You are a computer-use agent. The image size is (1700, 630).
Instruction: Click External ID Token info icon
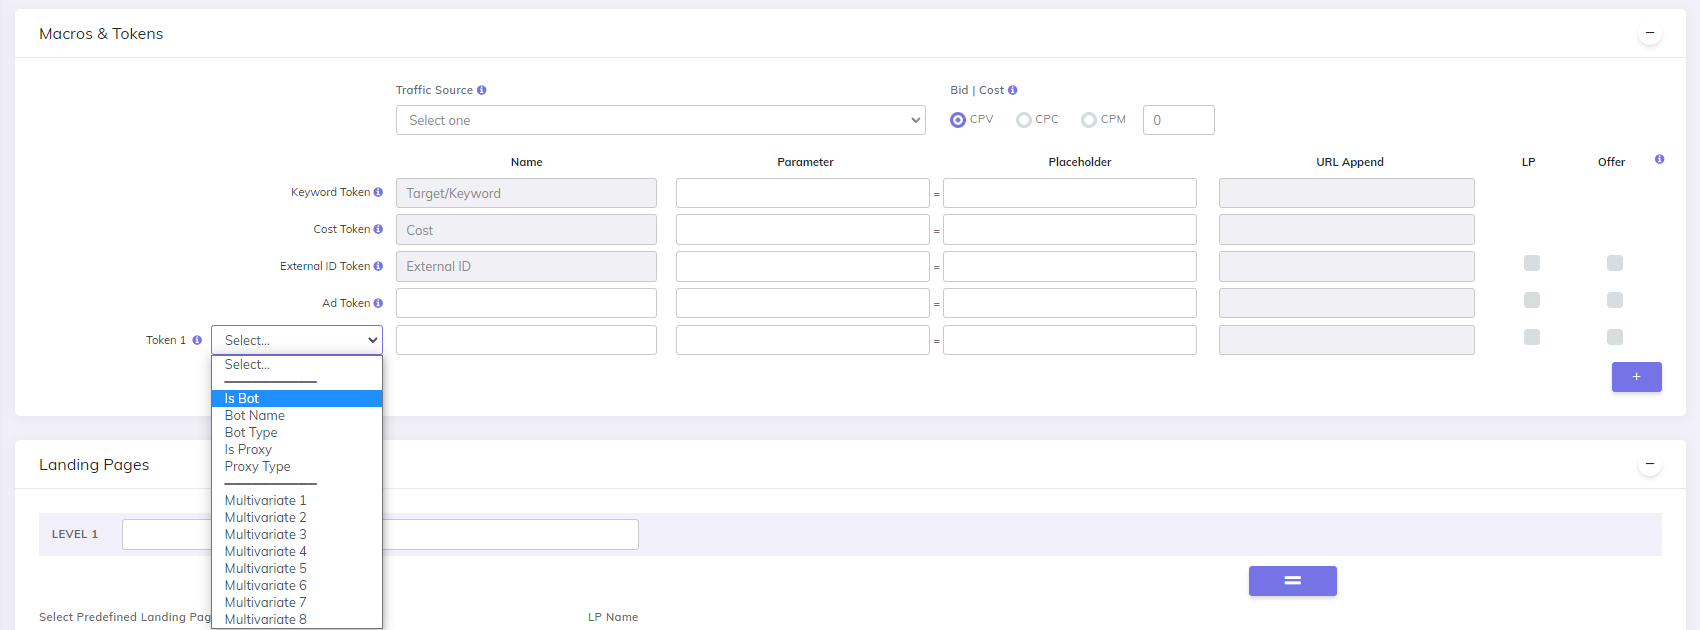(378, 266)
